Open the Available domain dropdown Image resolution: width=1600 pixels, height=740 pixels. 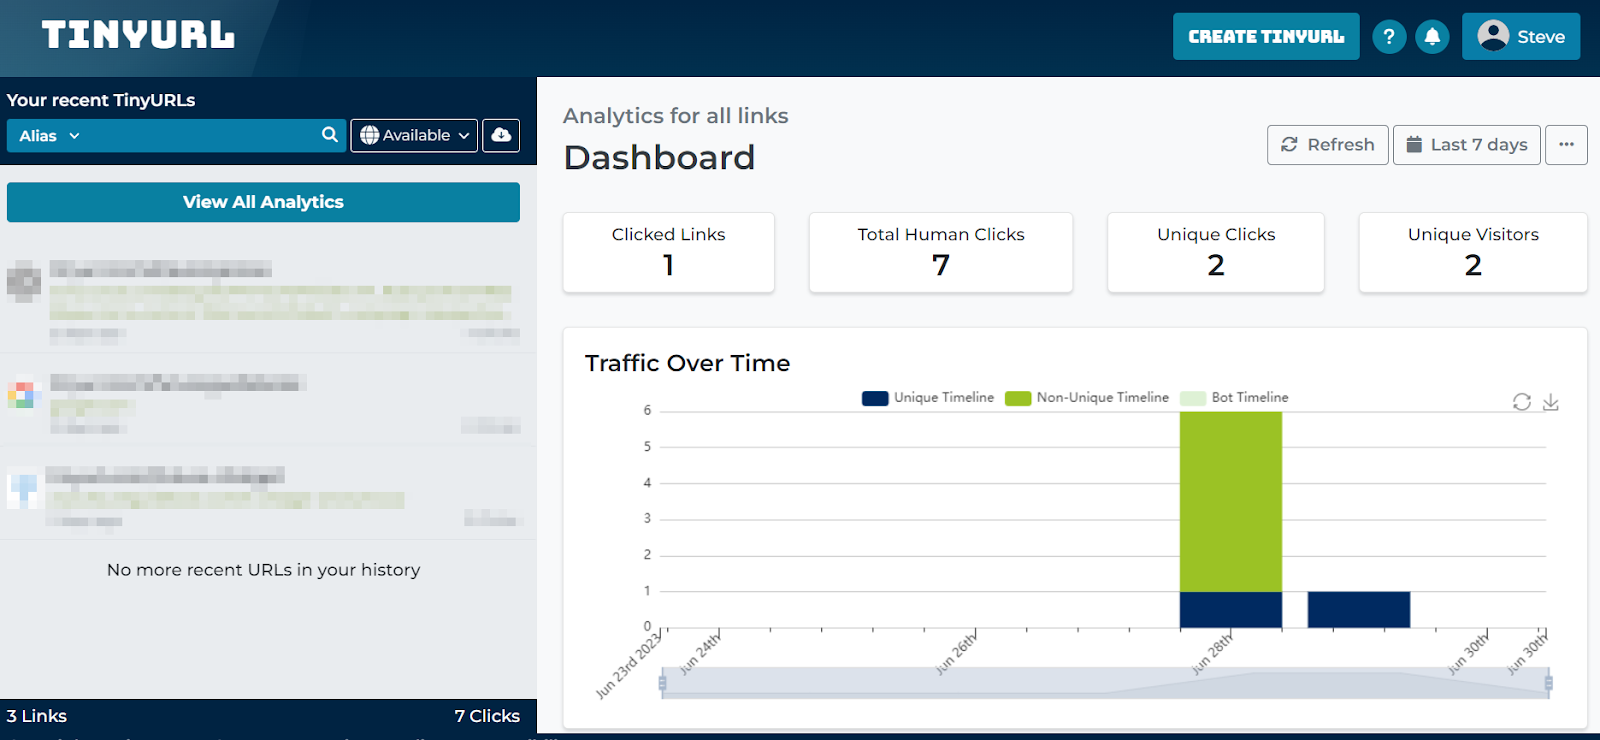[414, 135]
